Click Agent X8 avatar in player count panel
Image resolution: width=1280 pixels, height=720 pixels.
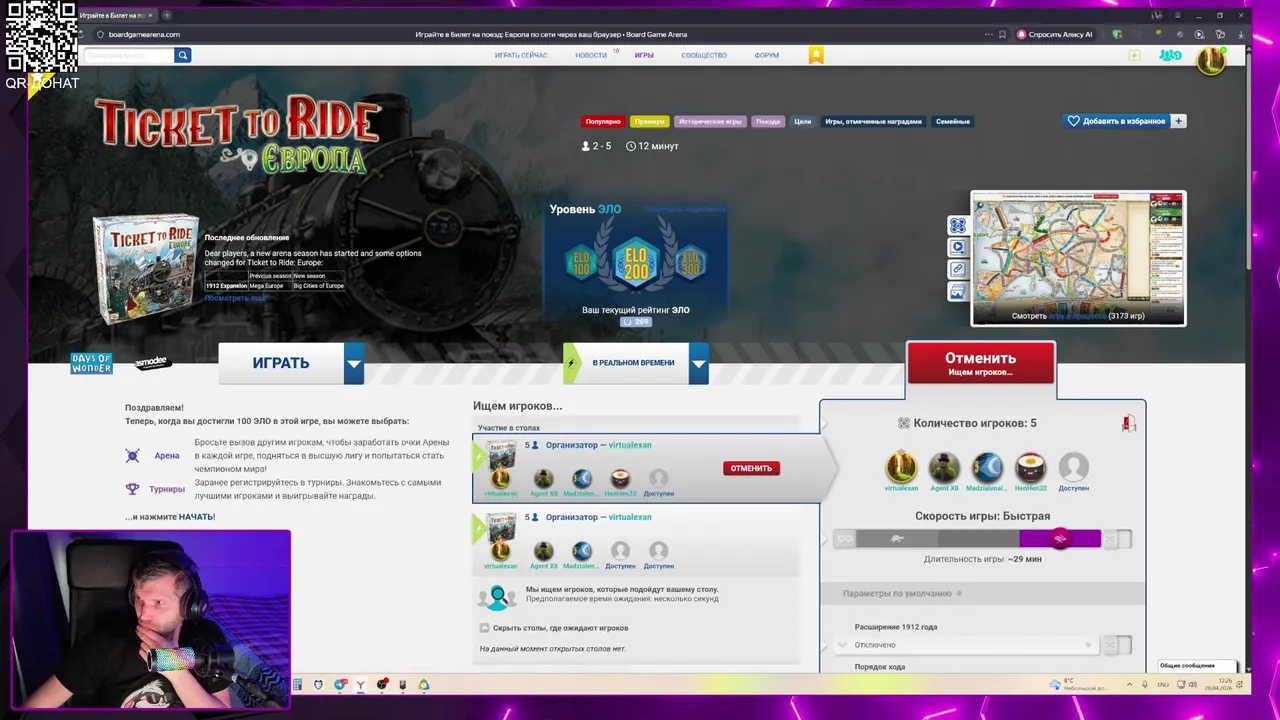944,467
